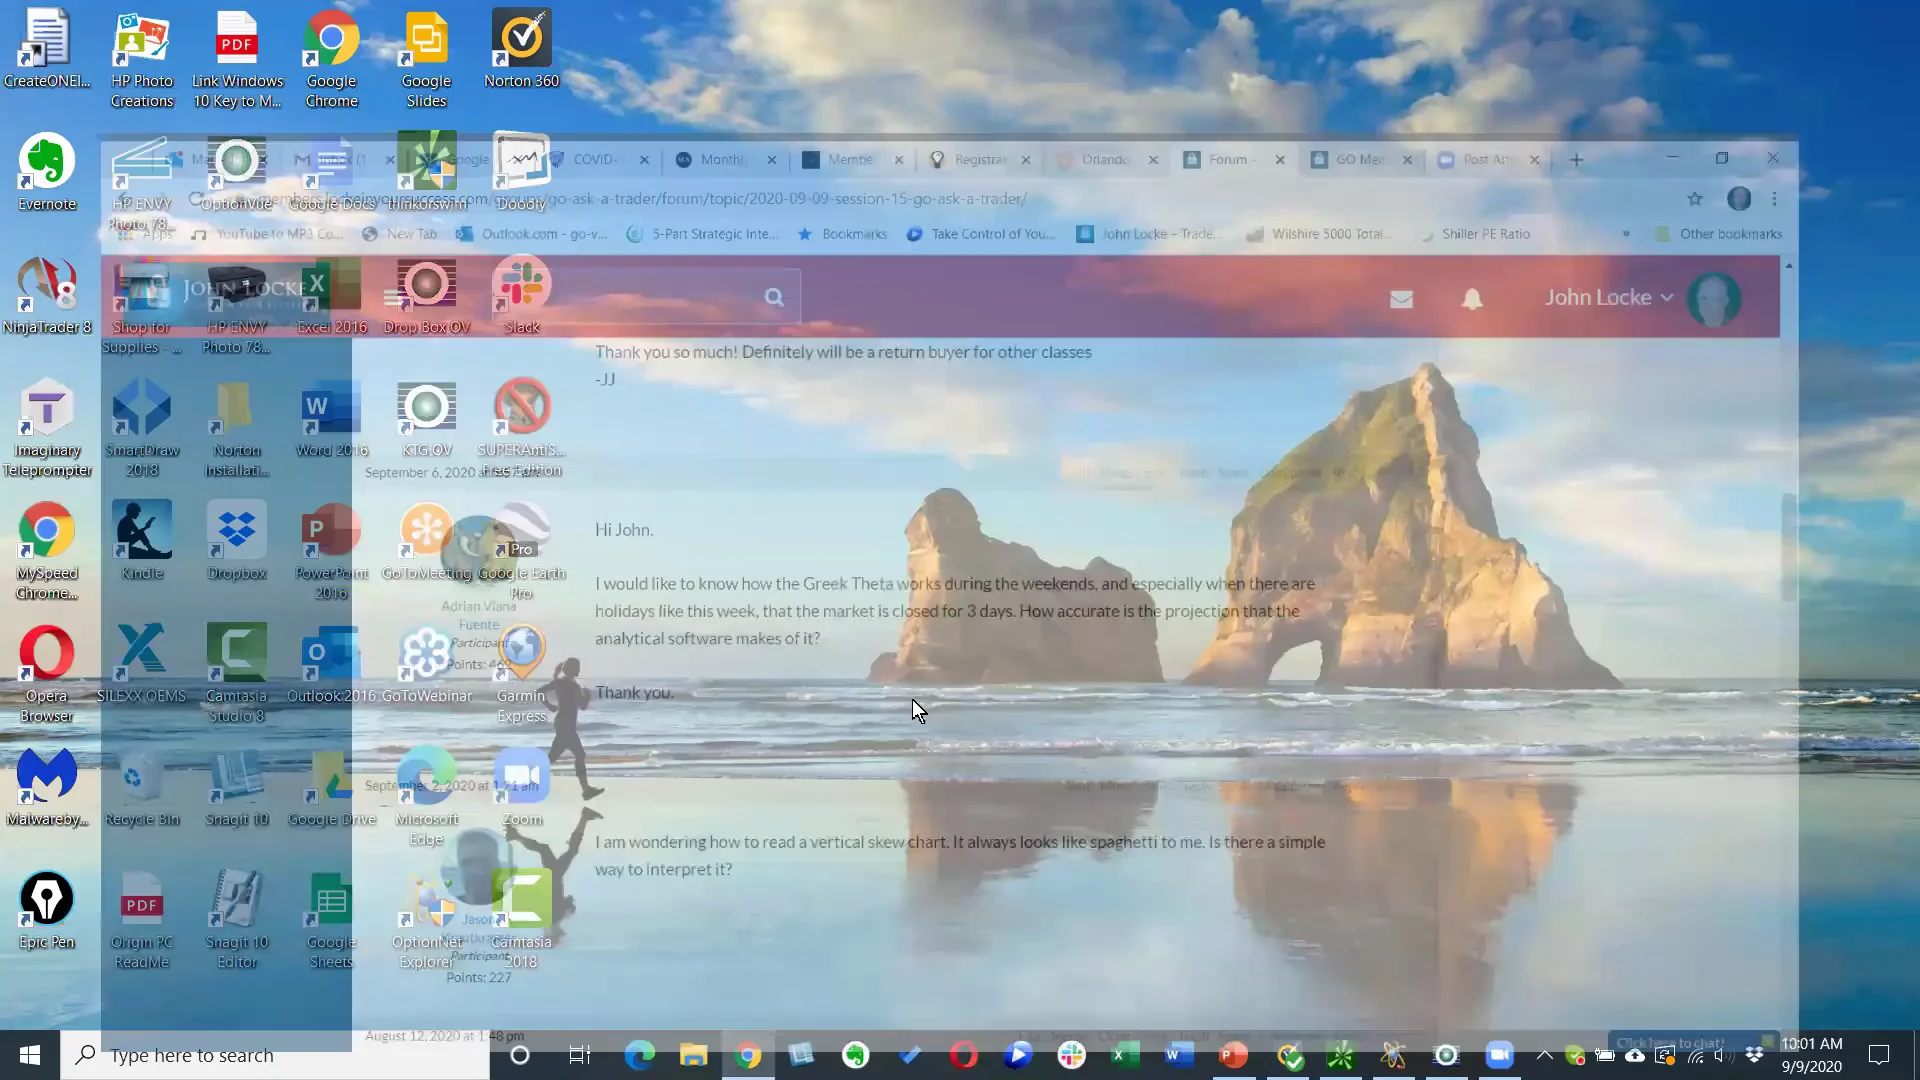1920x1080 pixels.
Task: Select the OptionVue desktop icon
Action: coord(237,173)
